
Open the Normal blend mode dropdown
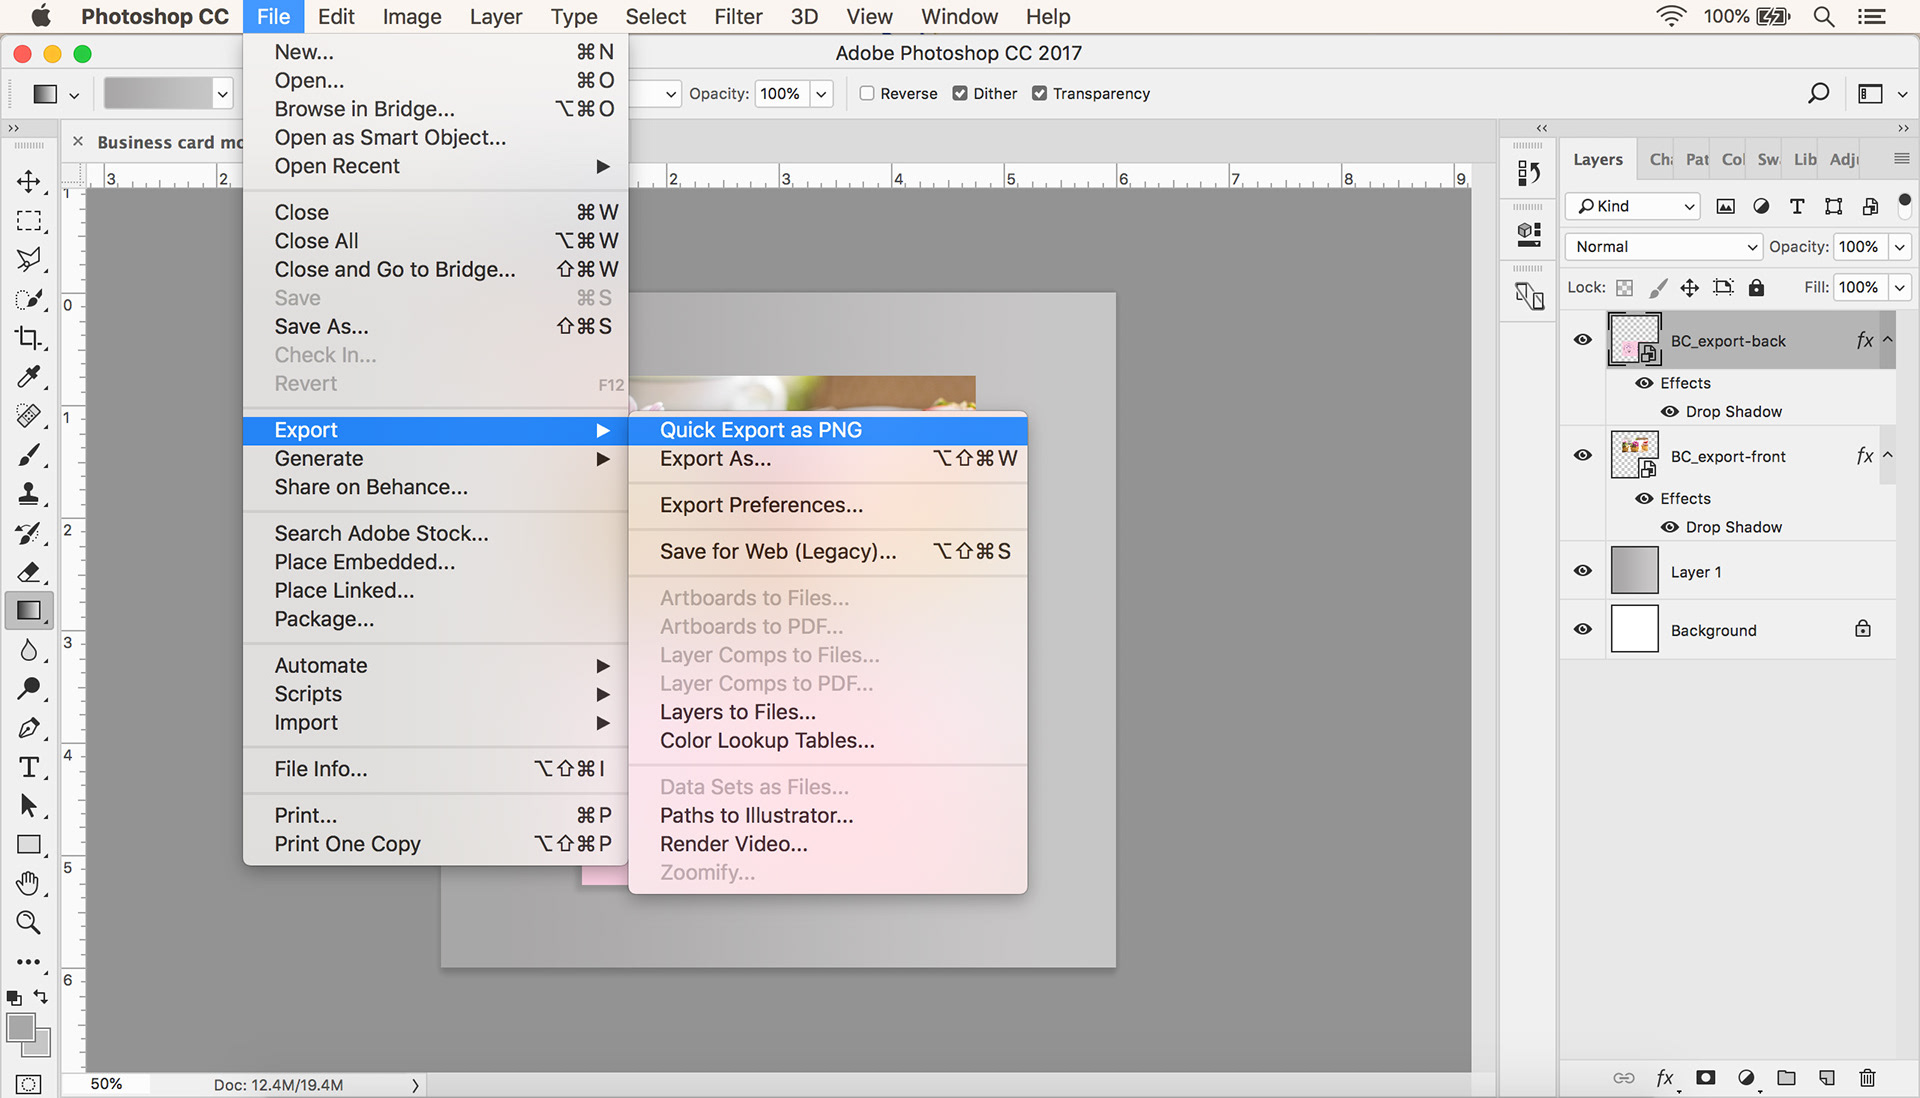click(1663, 247)
